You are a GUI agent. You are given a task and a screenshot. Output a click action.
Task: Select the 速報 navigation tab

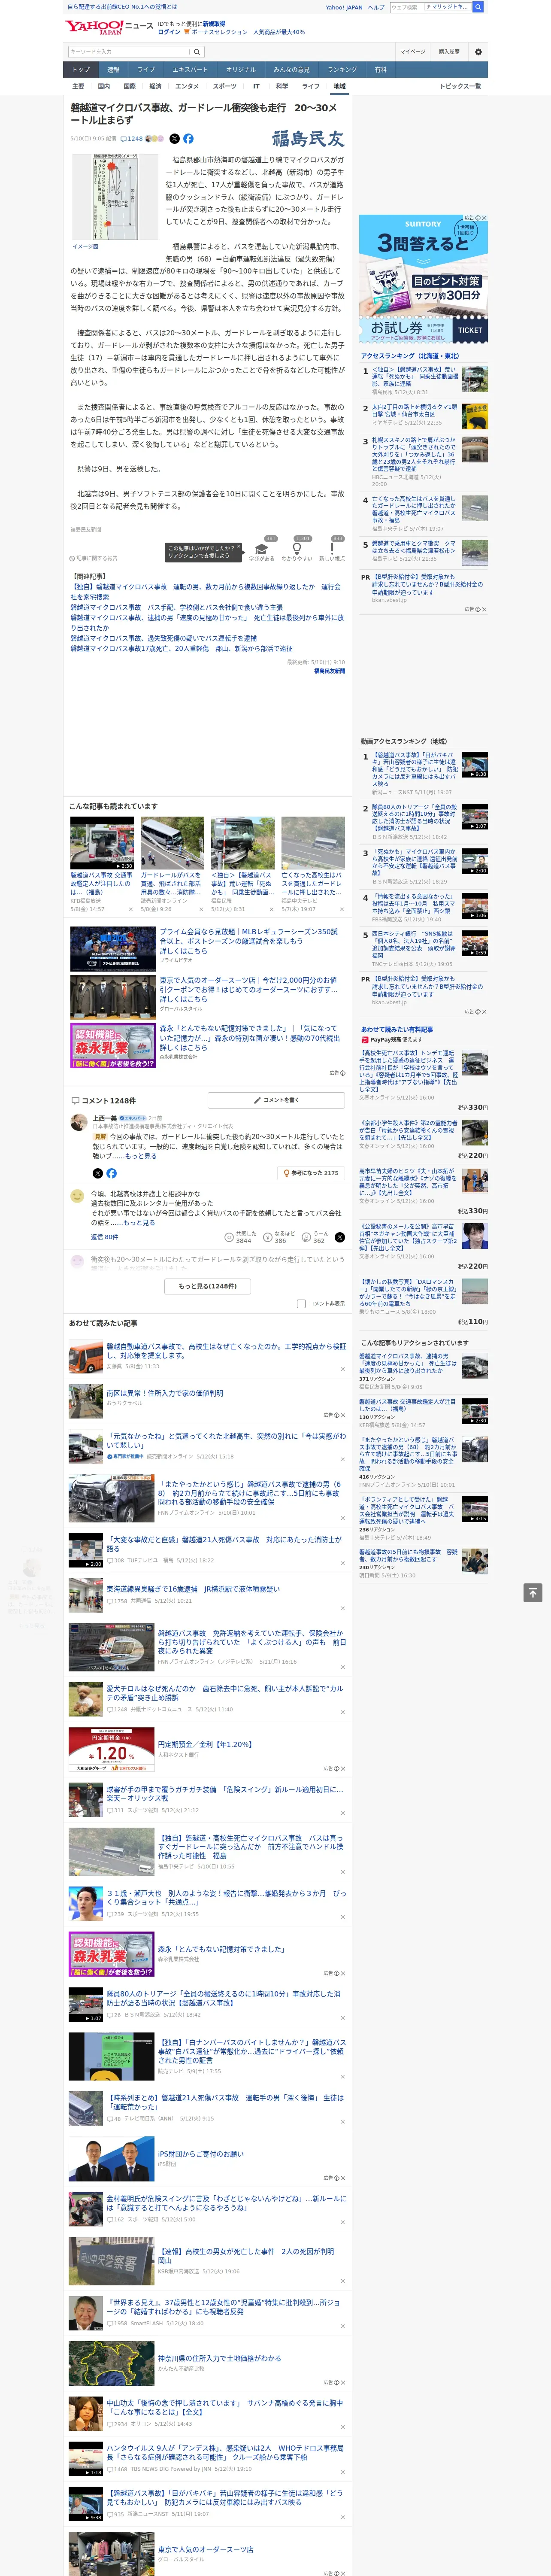tap(113, 70)
